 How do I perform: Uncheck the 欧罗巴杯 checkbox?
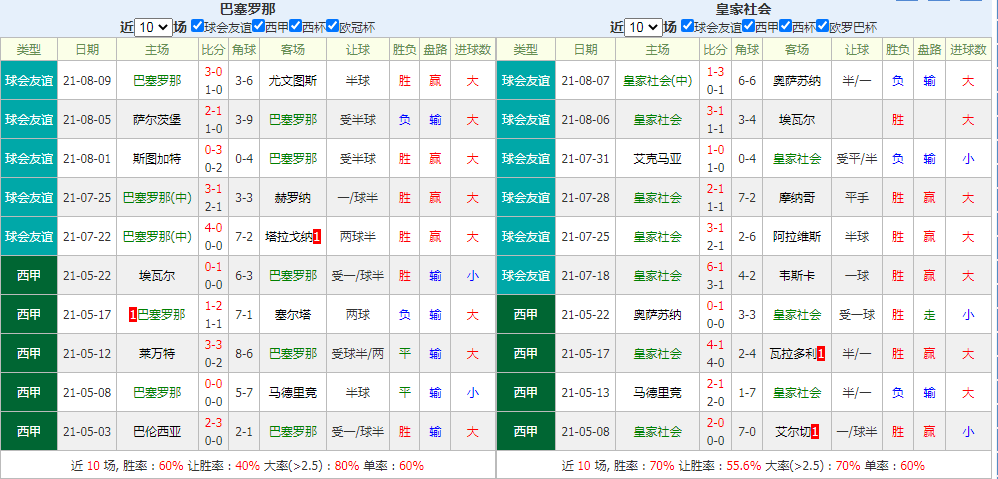pos(822,26)
